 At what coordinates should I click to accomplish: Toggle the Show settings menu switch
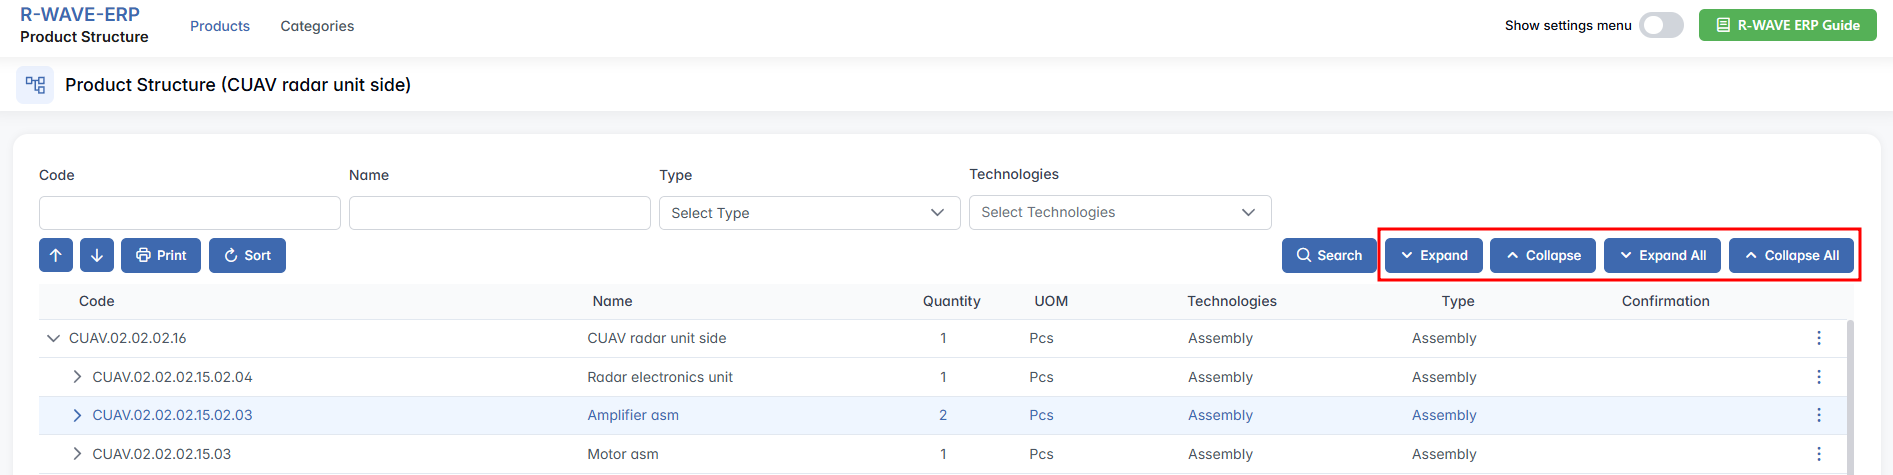(x=1661, y=25)
